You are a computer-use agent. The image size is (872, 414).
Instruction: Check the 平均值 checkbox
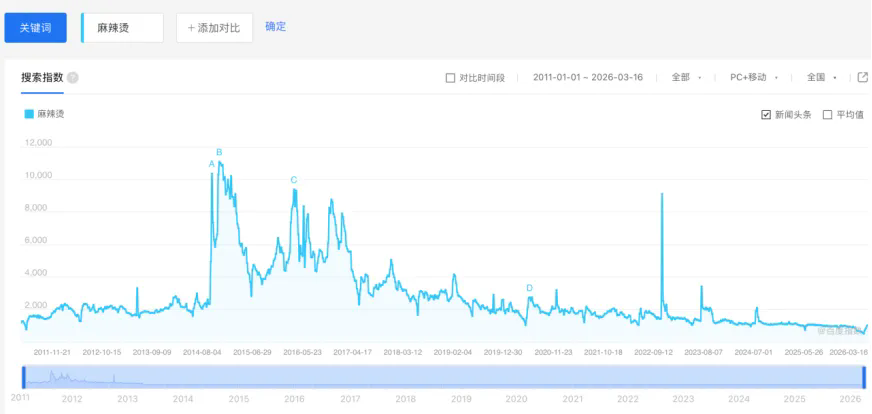[827, 115]
